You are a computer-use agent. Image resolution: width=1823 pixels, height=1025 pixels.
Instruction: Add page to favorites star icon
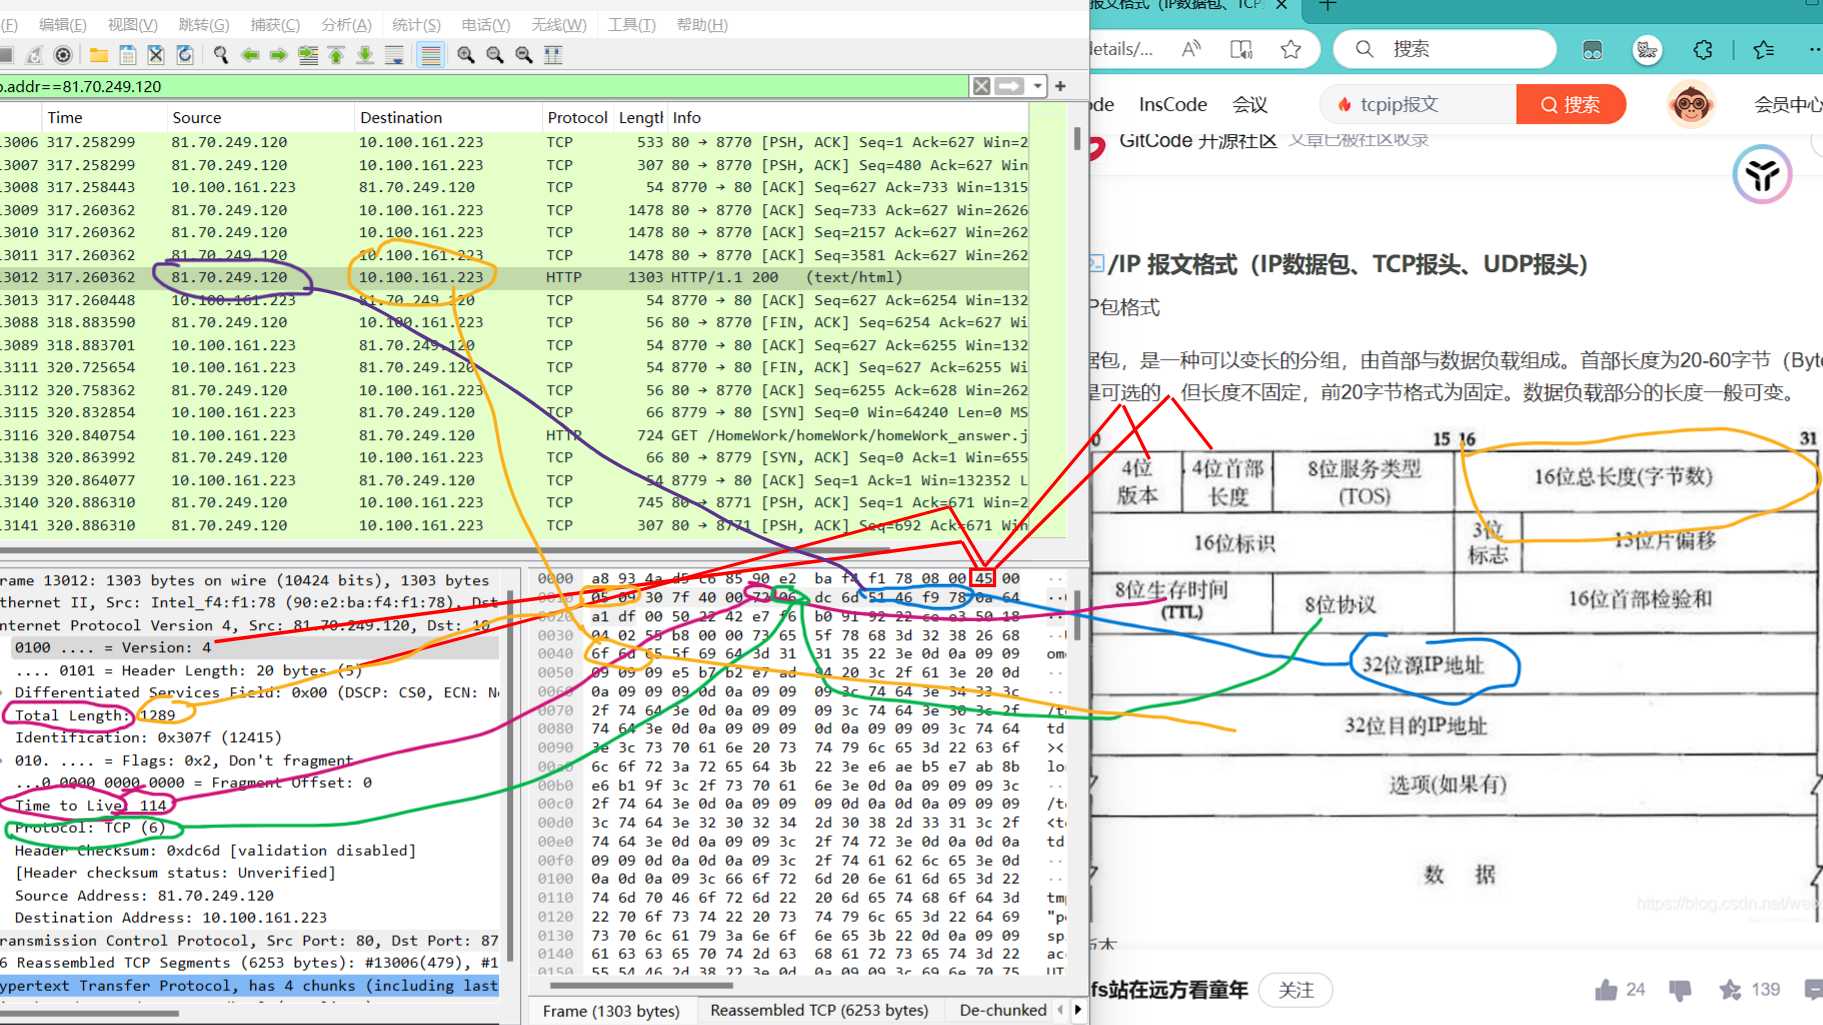(1291, 49)
